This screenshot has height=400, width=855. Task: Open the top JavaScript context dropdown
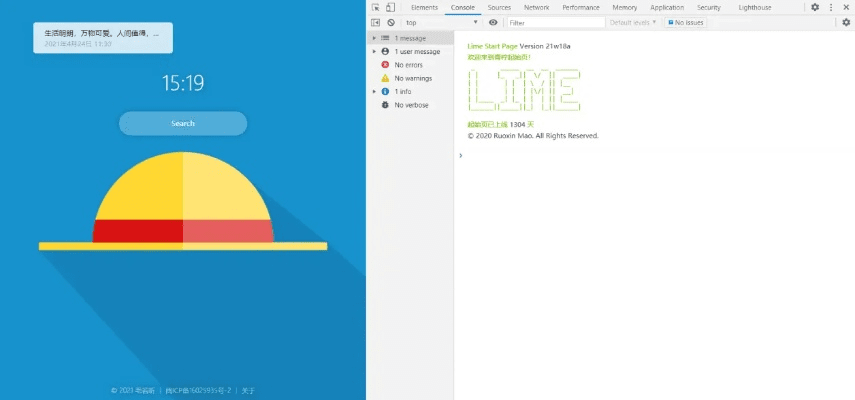click(440, 22)
